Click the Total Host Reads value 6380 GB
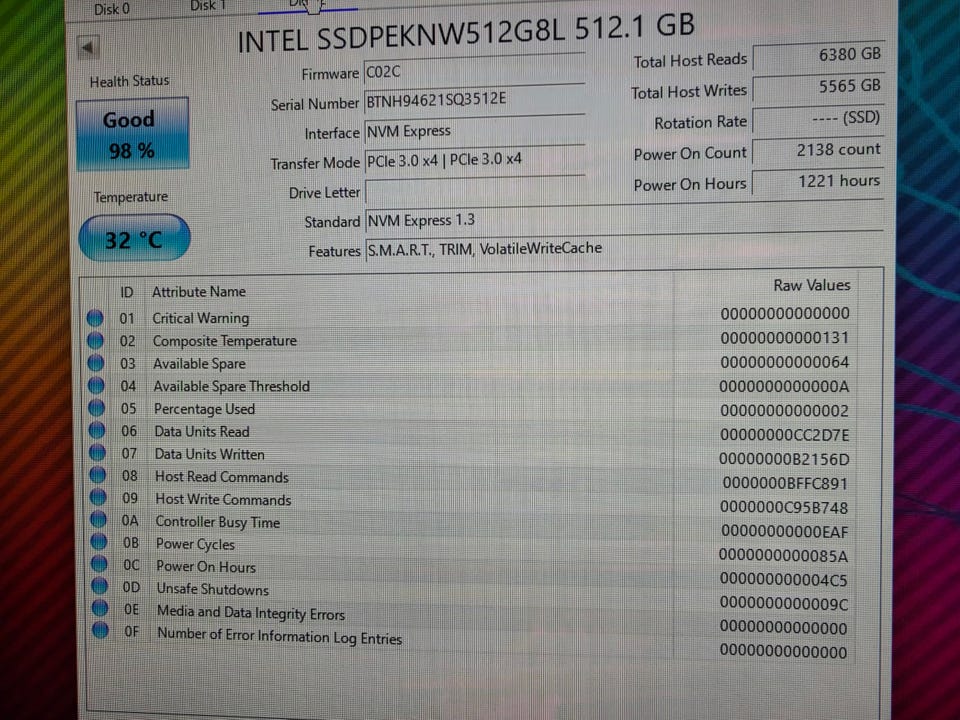960x720 pixels. 819,56
